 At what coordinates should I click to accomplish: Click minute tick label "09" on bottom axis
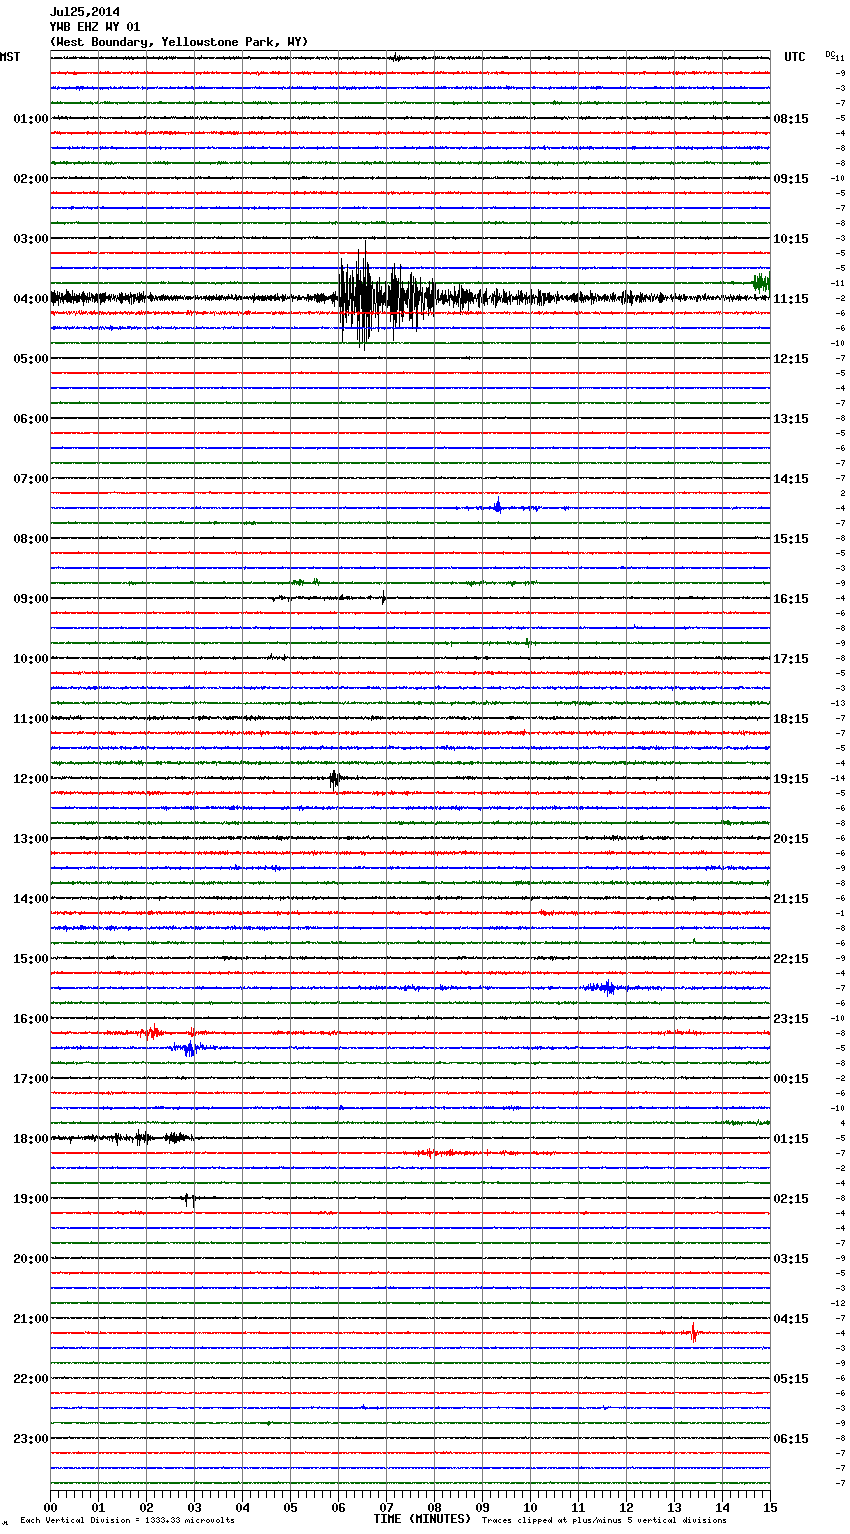pos(482,1507)
